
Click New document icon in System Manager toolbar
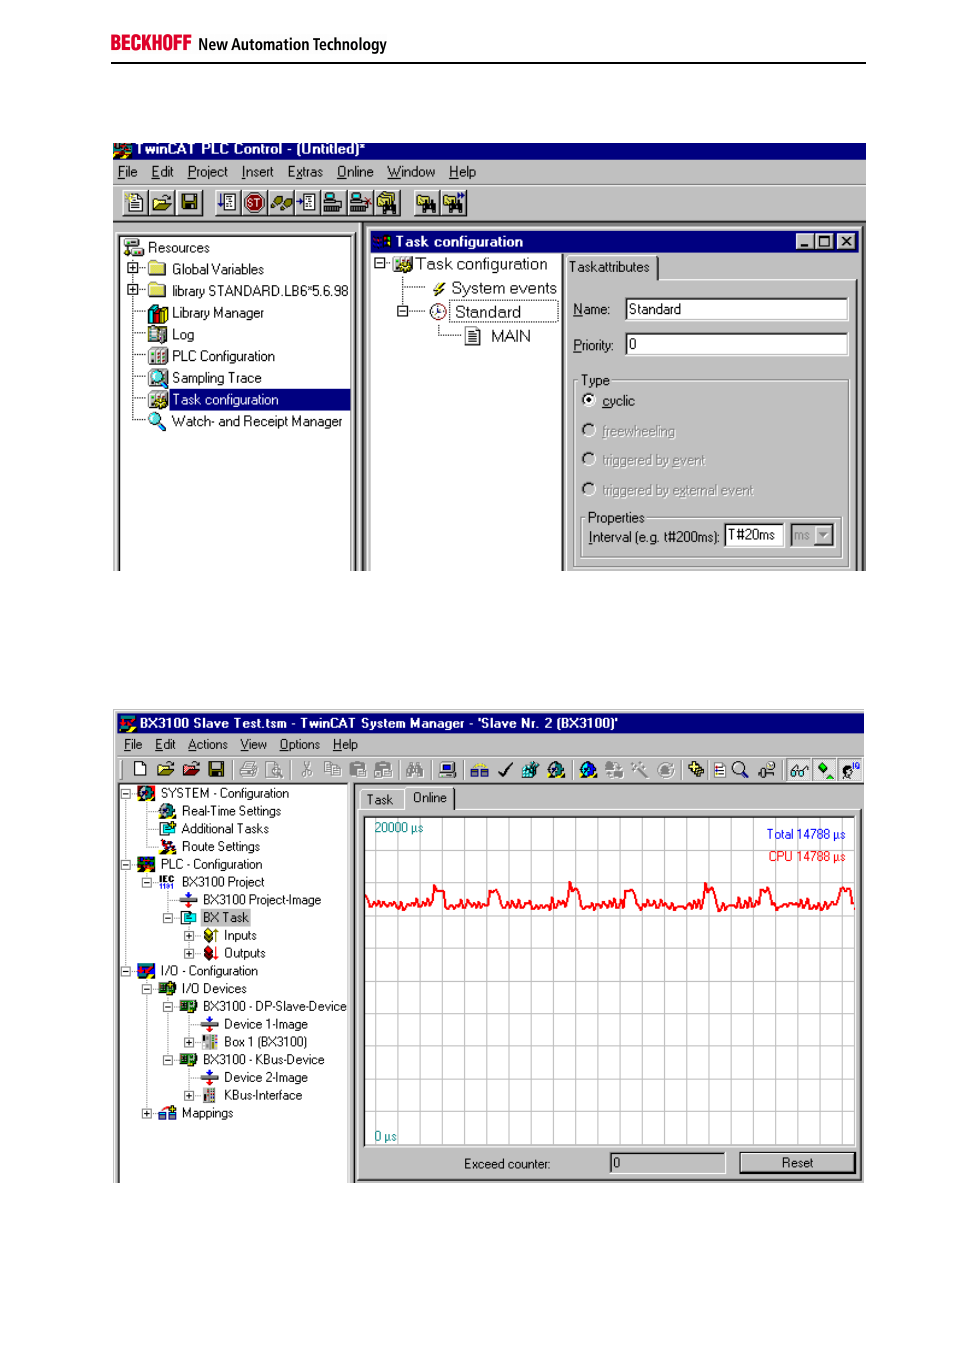[140, 769]
